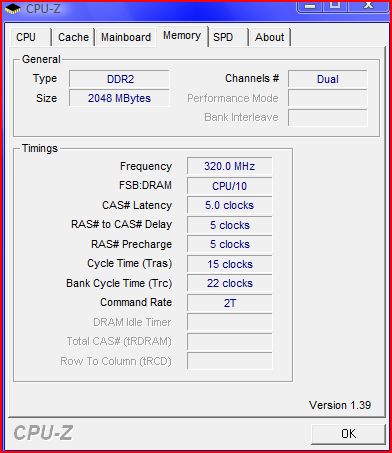The height and width of the screenshot is (453, 392).
Task: Click the Command Rate 2T field
Action: pyautogui.click(x=229, y=303)
